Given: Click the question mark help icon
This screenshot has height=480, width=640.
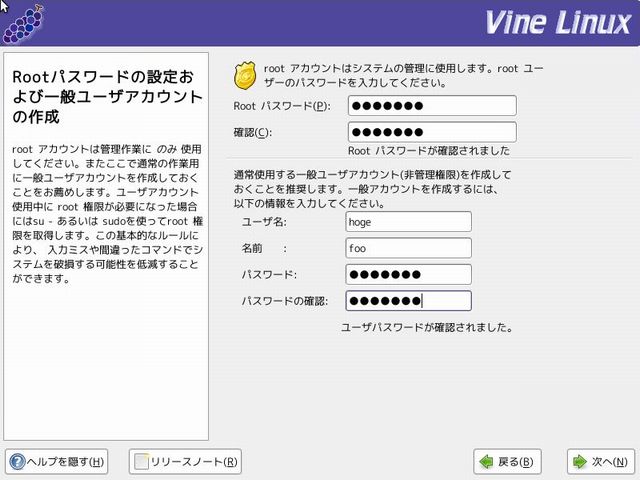Looking at the screenshot, I should (x=17, y=462).
